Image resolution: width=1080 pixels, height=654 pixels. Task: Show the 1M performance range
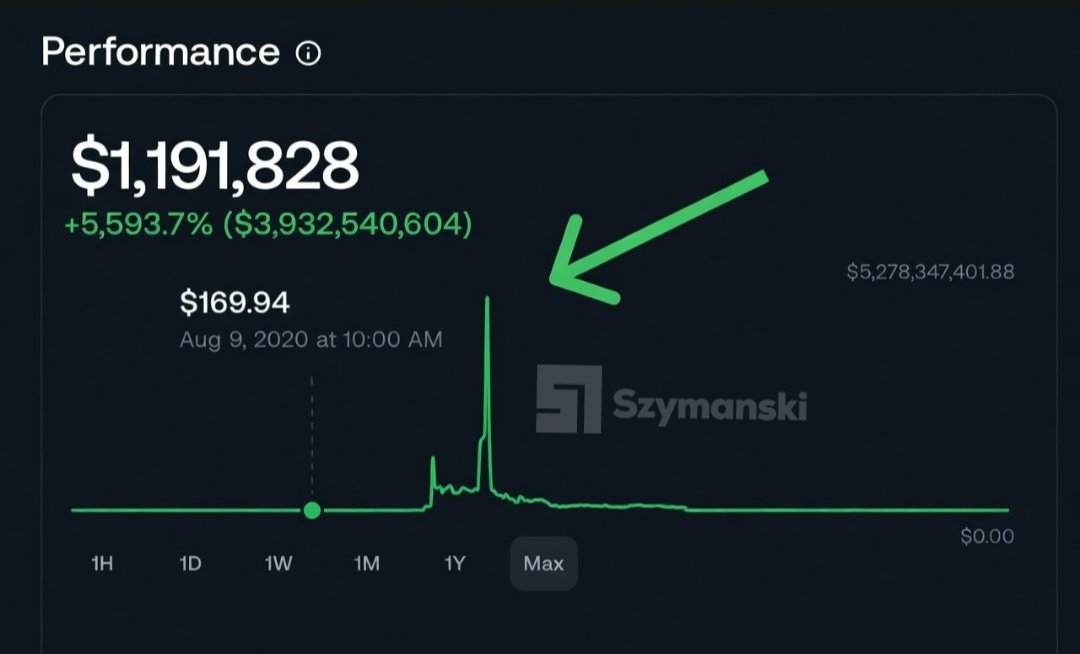pyautogui.click(x=367, y=564)
